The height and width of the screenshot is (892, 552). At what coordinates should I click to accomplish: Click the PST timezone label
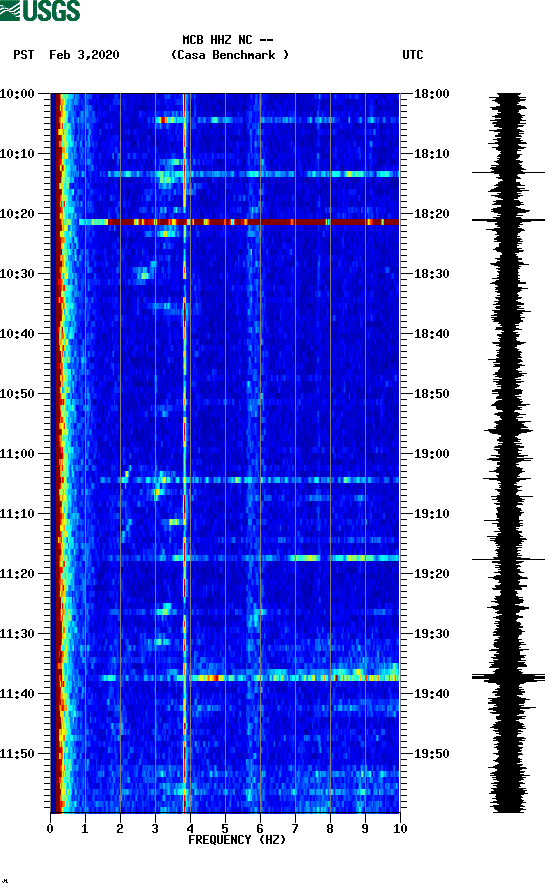point(24,55)
